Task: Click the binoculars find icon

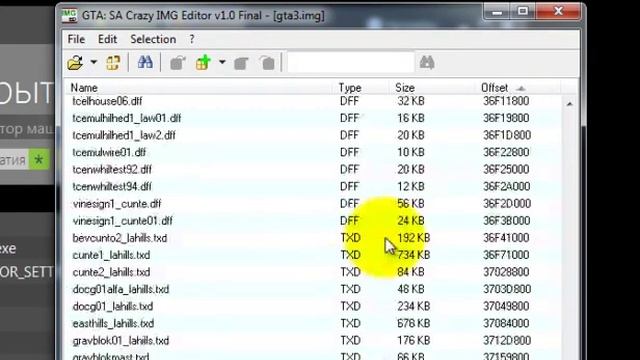Action: point(145,62)
